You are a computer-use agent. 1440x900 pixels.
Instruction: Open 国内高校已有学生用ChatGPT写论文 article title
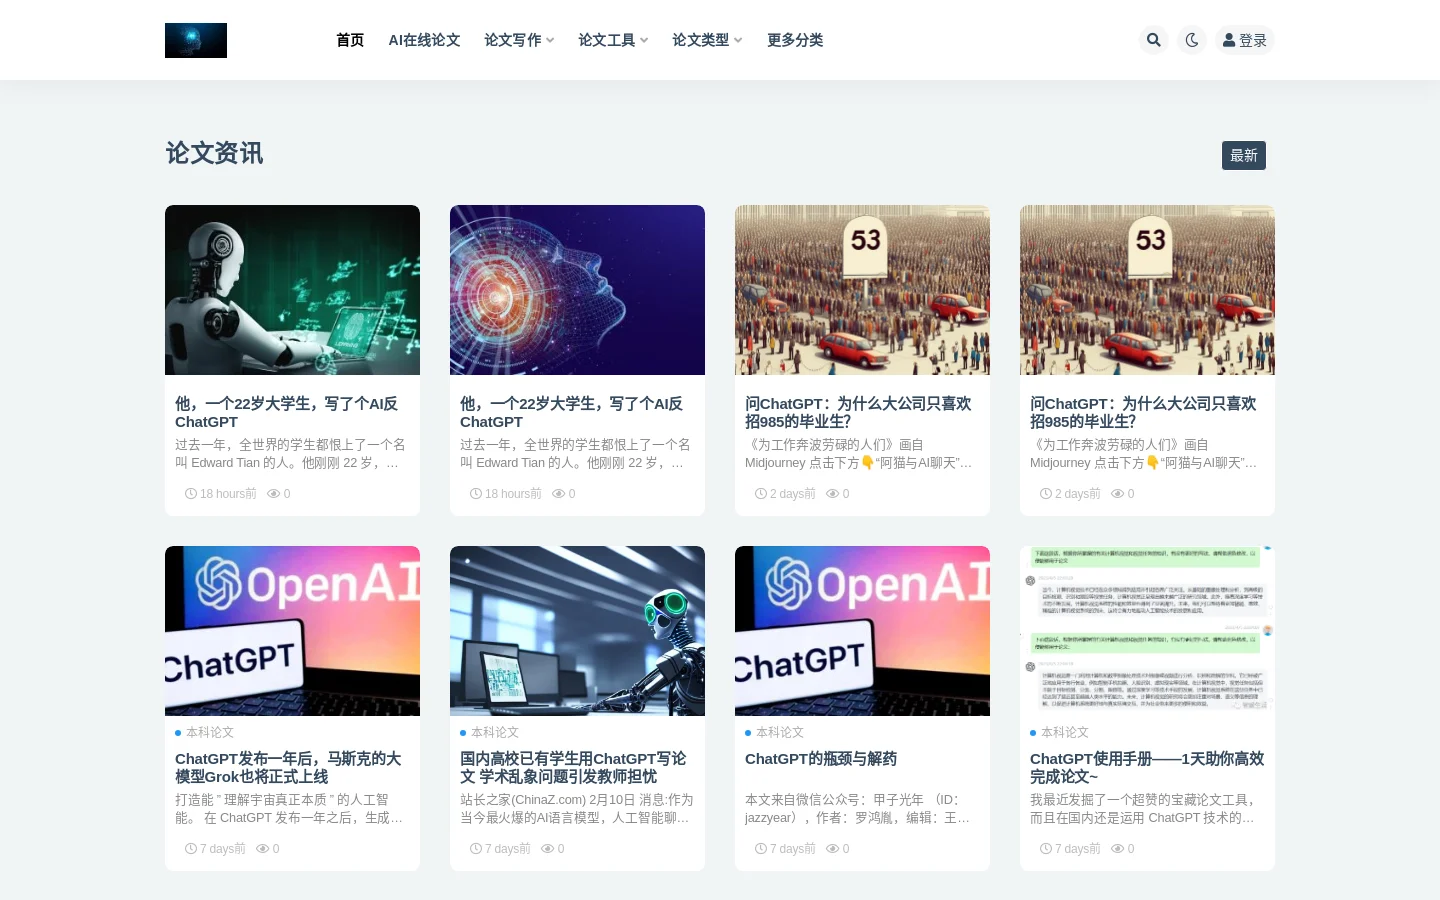(x=573, y=767)
